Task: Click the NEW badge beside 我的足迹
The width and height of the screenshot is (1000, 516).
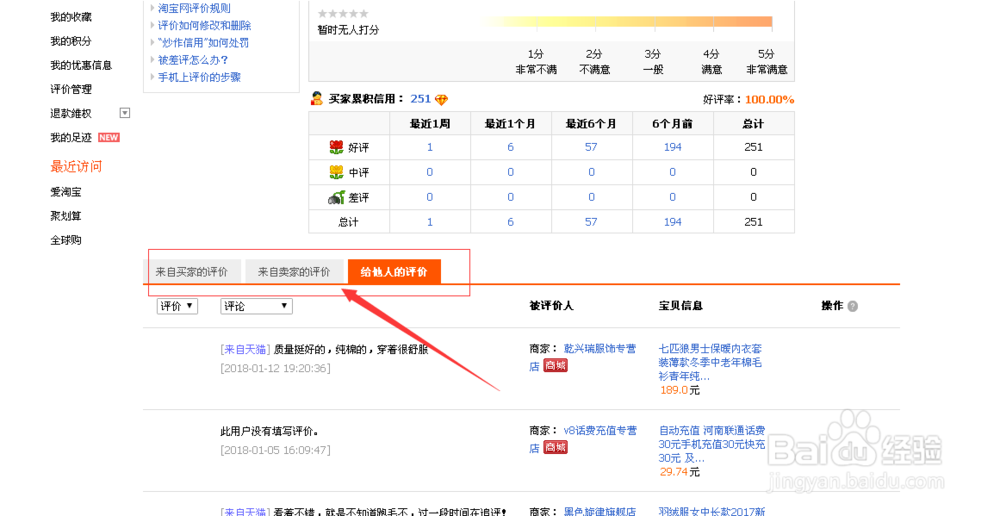Action: (x=109, y=138)
